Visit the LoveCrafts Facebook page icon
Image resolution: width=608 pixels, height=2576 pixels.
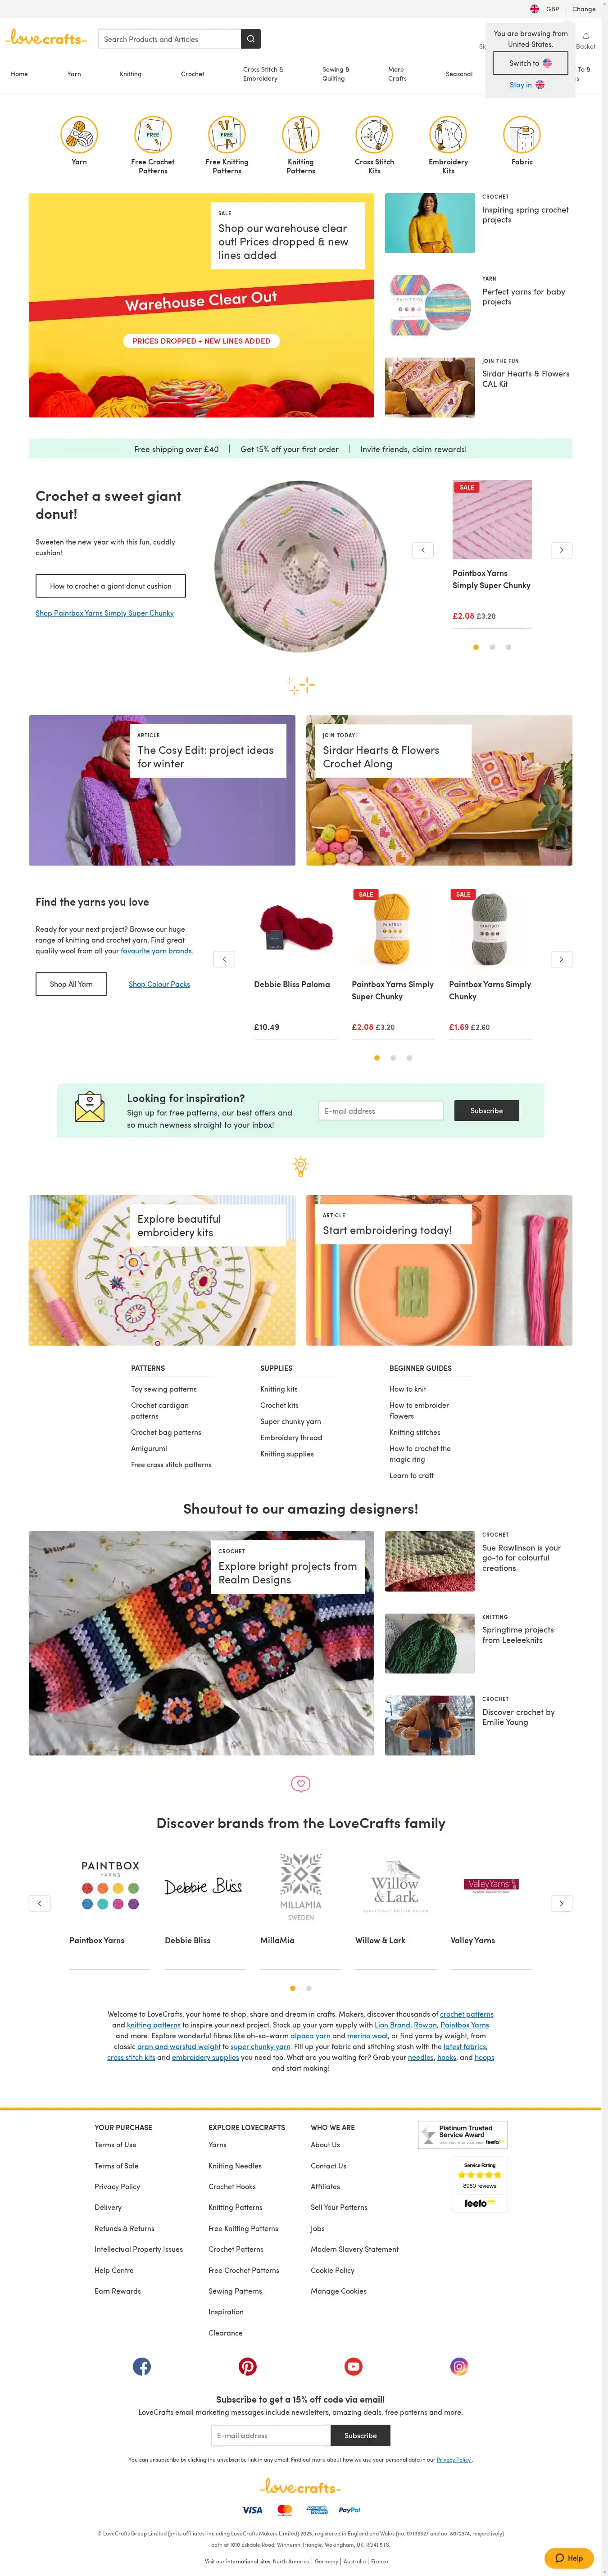[142, 2366]
